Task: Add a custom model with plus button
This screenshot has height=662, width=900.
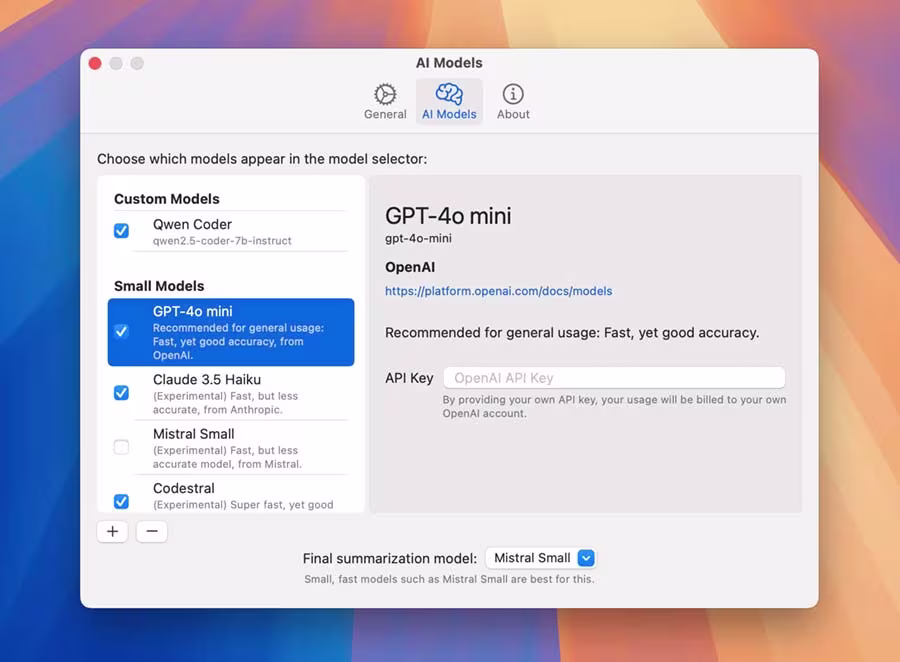Action: (x=112, y=532)
